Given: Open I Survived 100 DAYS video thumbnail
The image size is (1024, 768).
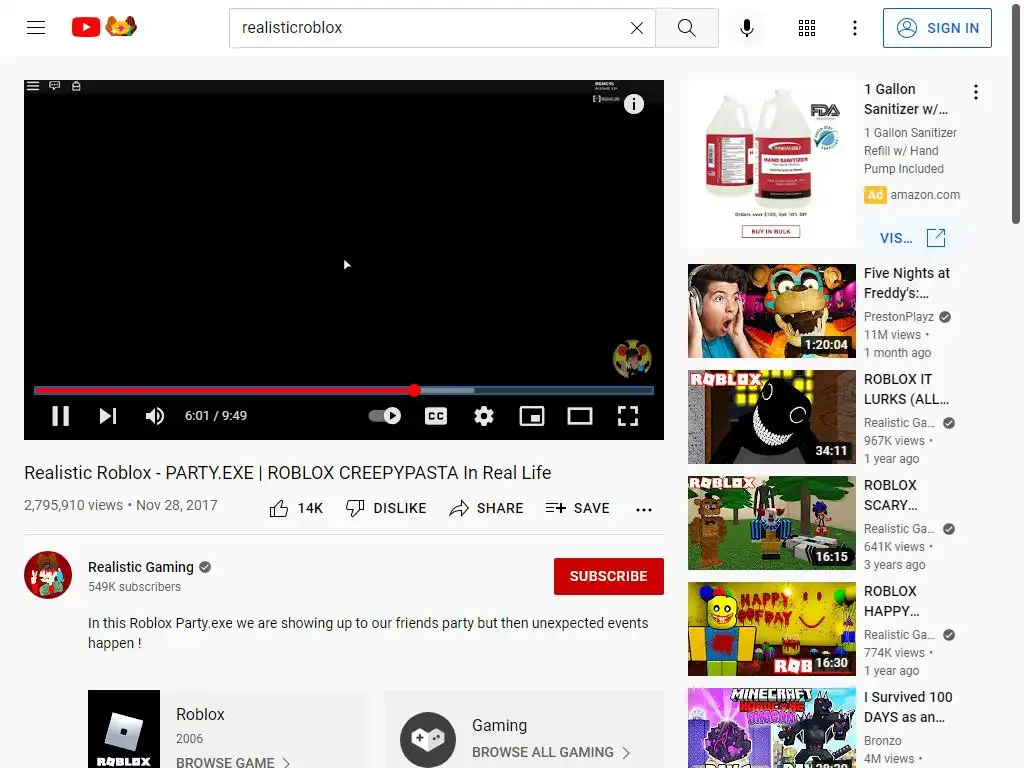Looking at the screenshot, I should (771, 728).
